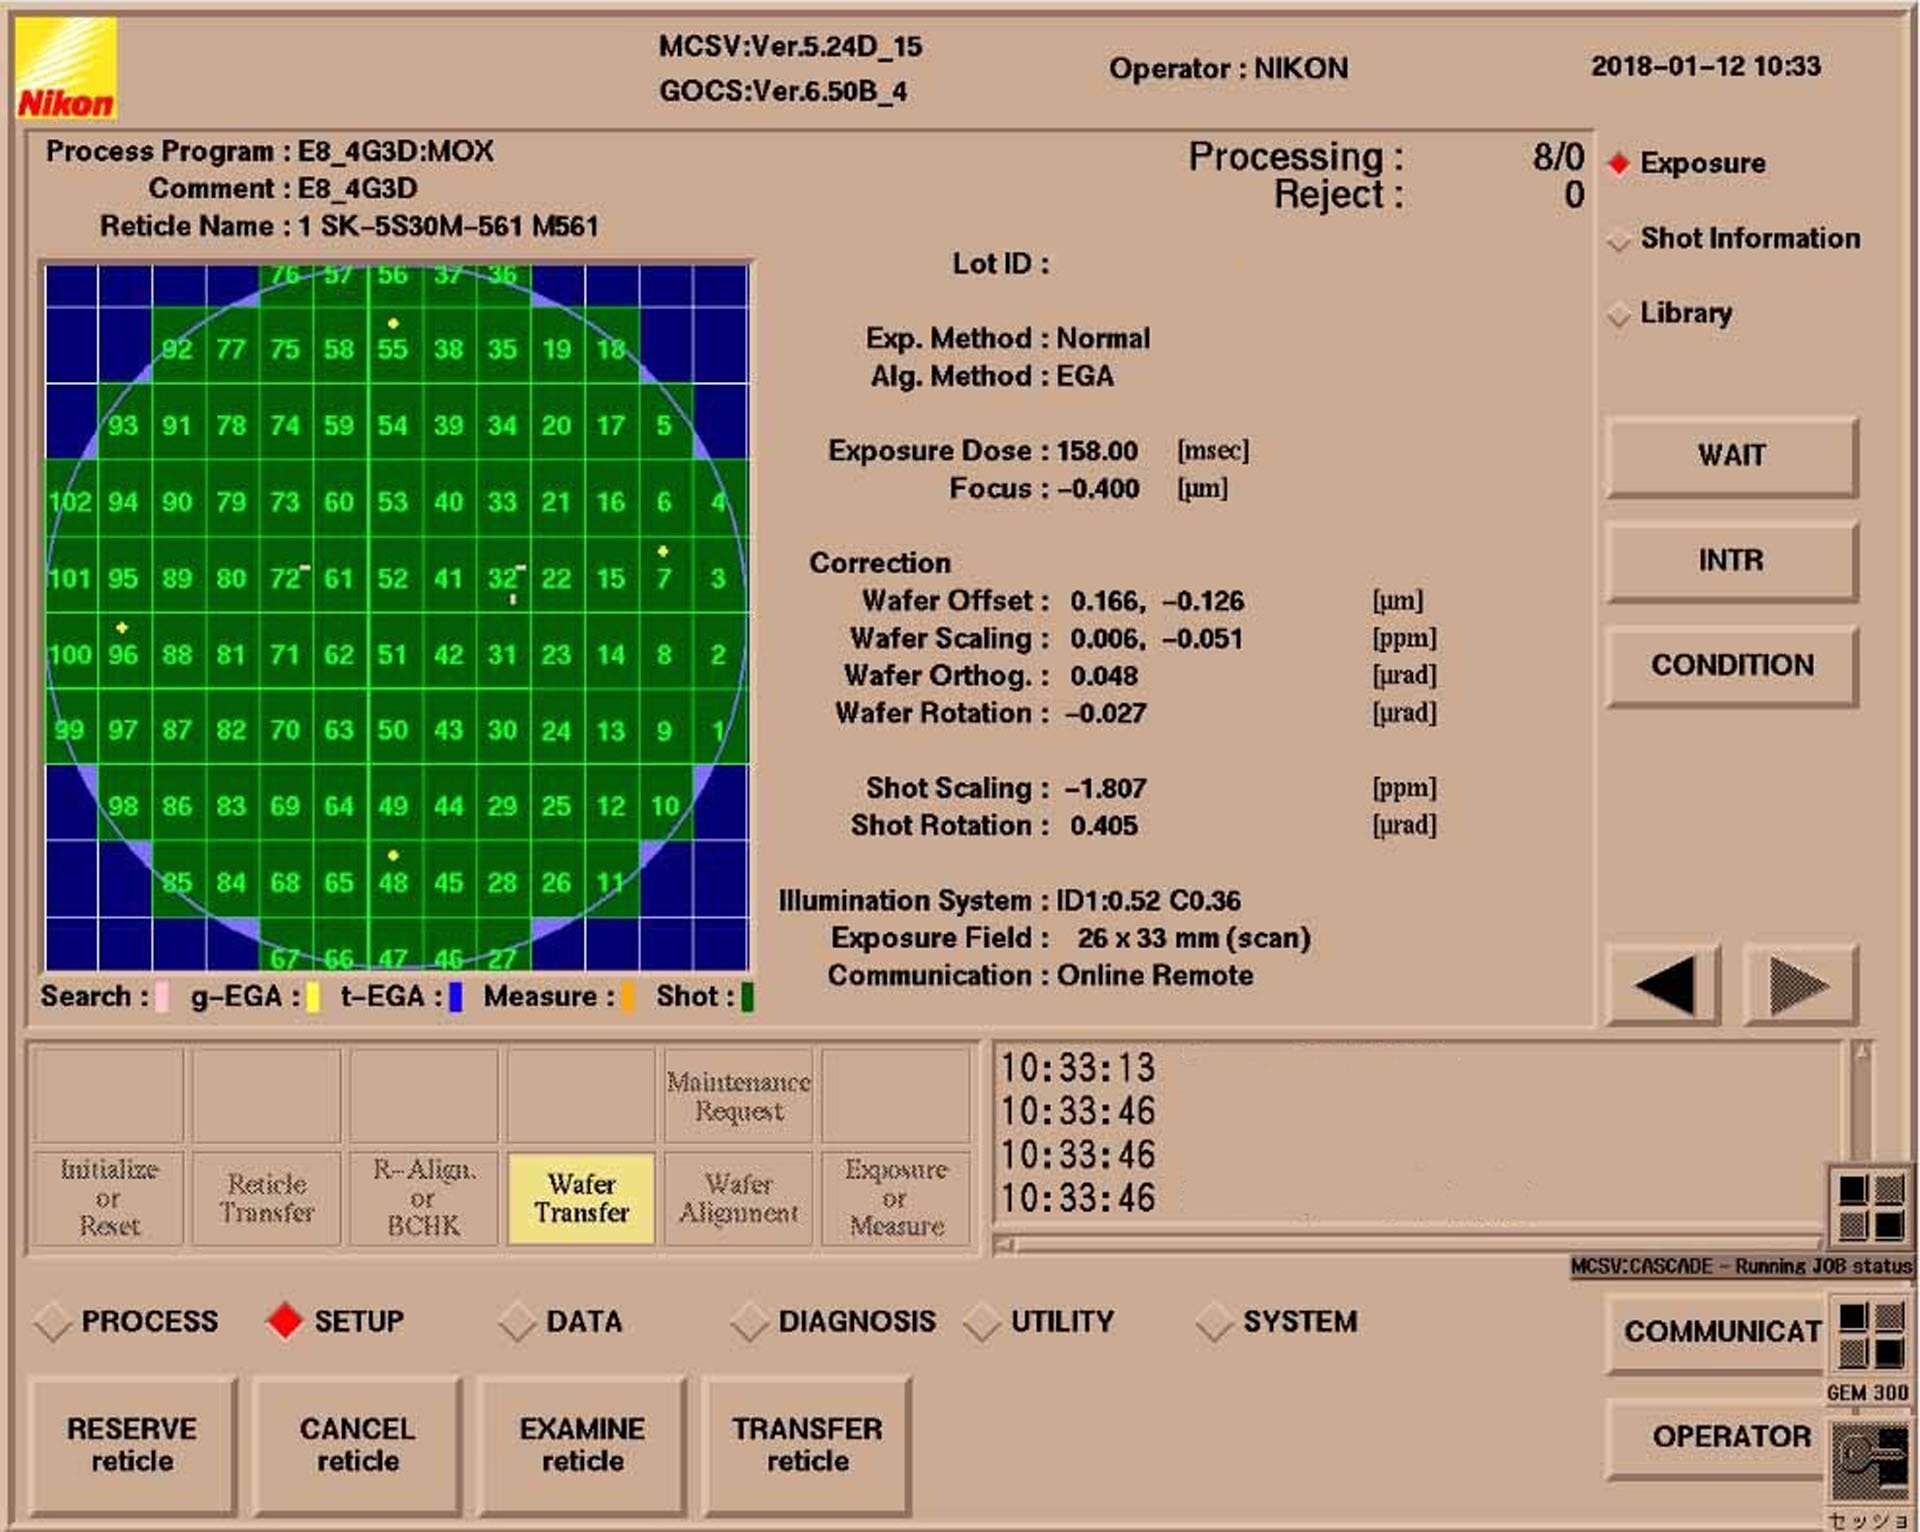Click the 10:33:13 log entry
The height and width of the screenshot is (1532, 1920).
pos(1078,1068)
